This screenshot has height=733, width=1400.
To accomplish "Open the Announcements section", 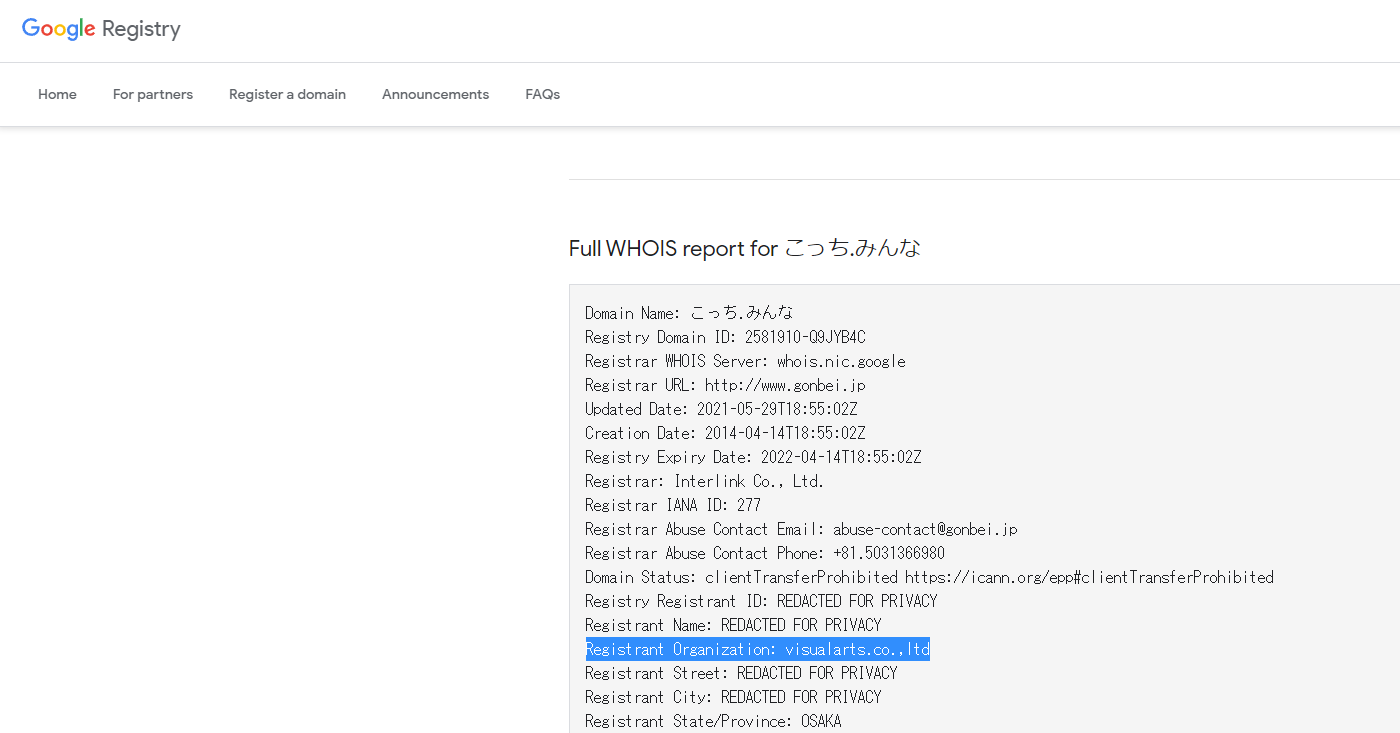I will coord(435,94).
